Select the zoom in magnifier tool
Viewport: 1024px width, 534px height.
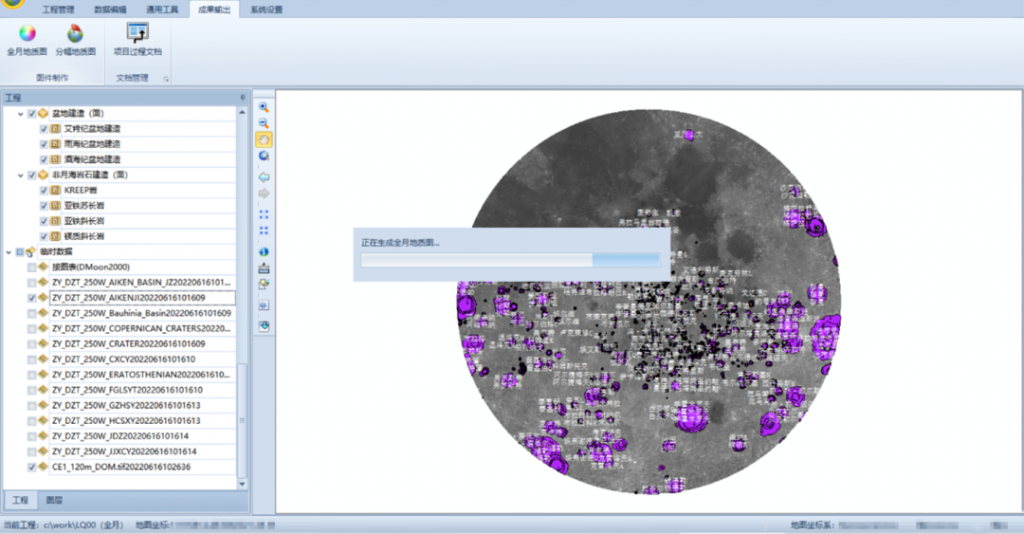(264, 107)
